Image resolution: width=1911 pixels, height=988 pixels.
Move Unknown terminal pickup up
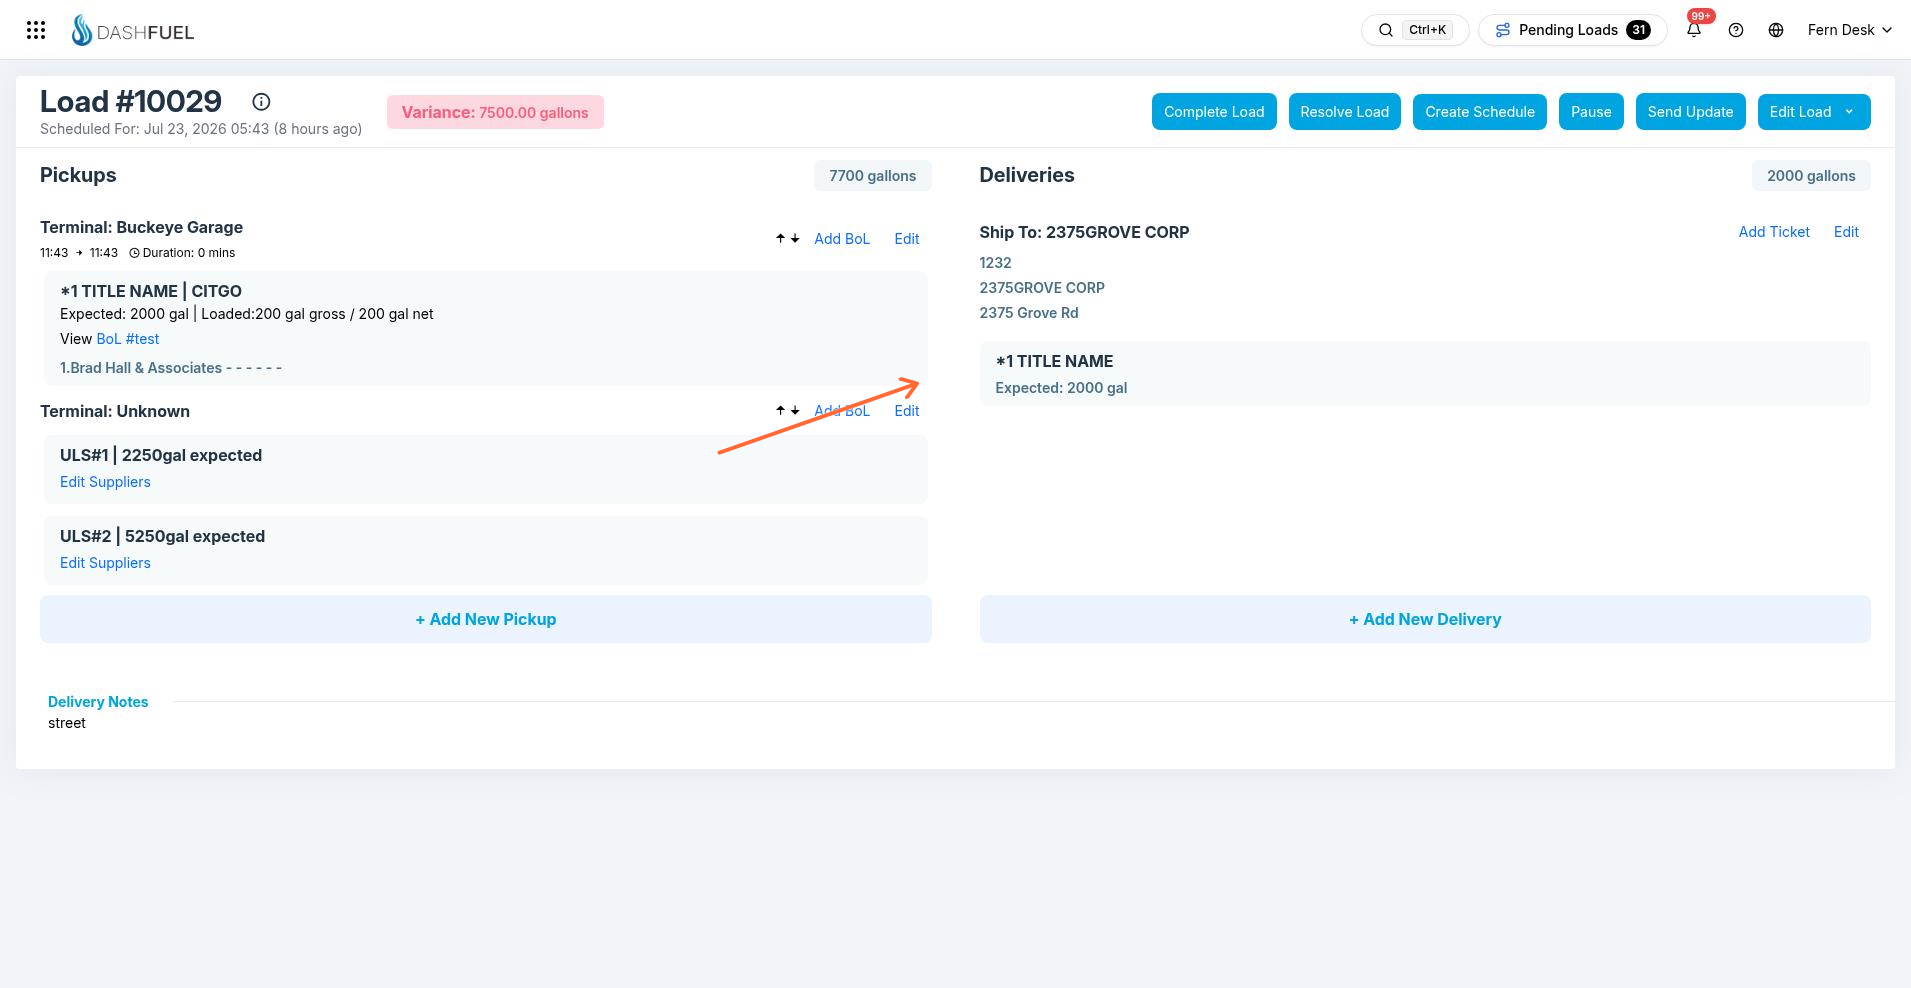coord(780,410)
